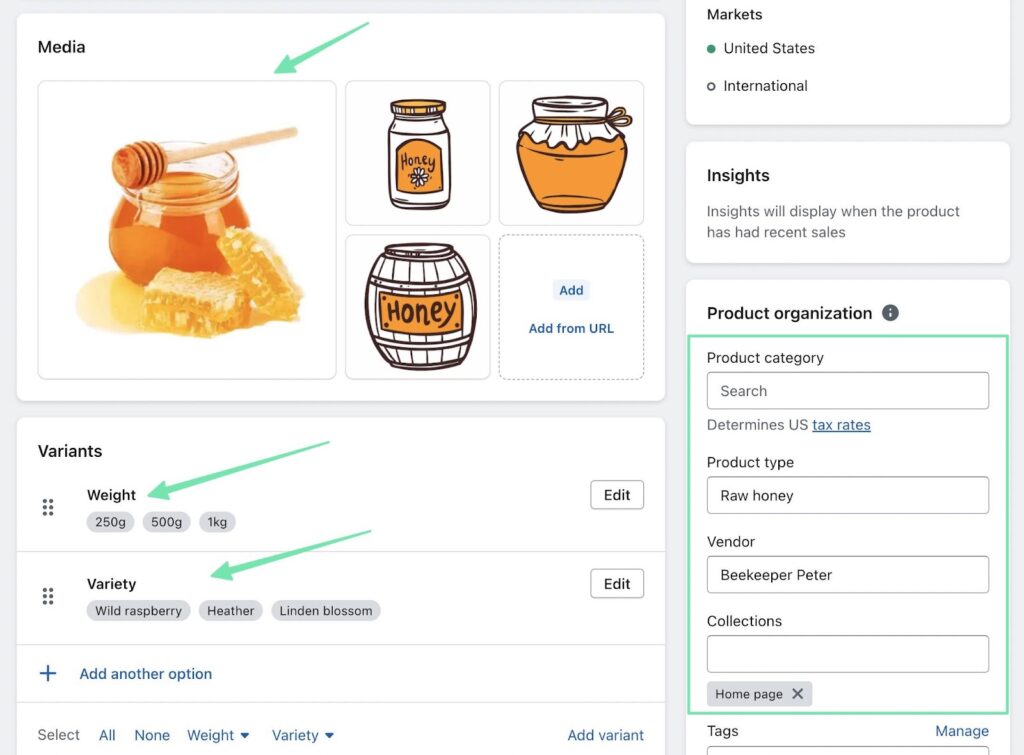The image size is (1024, 755).
Task: Click the Variety option drag handle
Action: 47,596
